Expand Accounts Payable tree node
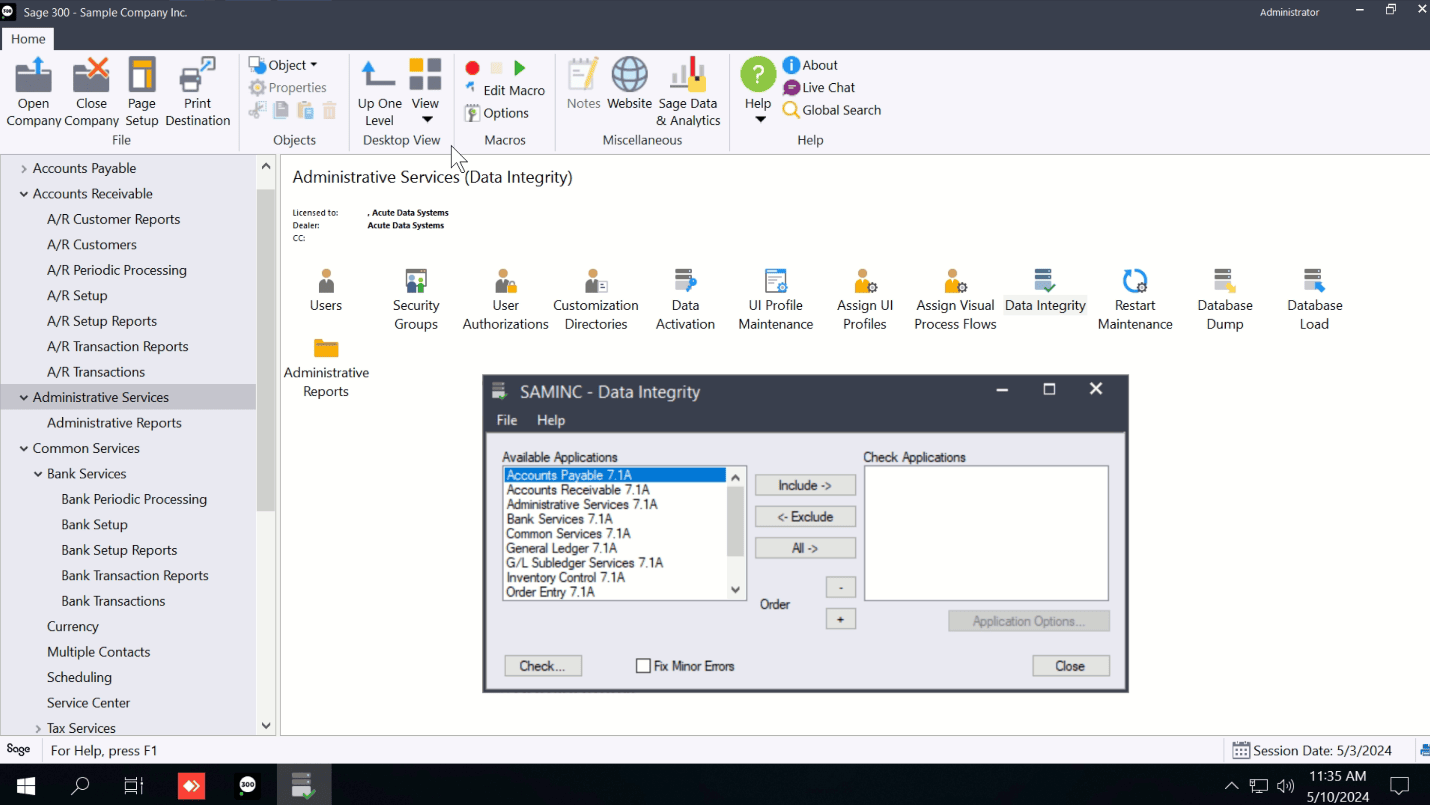Viewport: 1430px width, 805px height. pos(24,169)
